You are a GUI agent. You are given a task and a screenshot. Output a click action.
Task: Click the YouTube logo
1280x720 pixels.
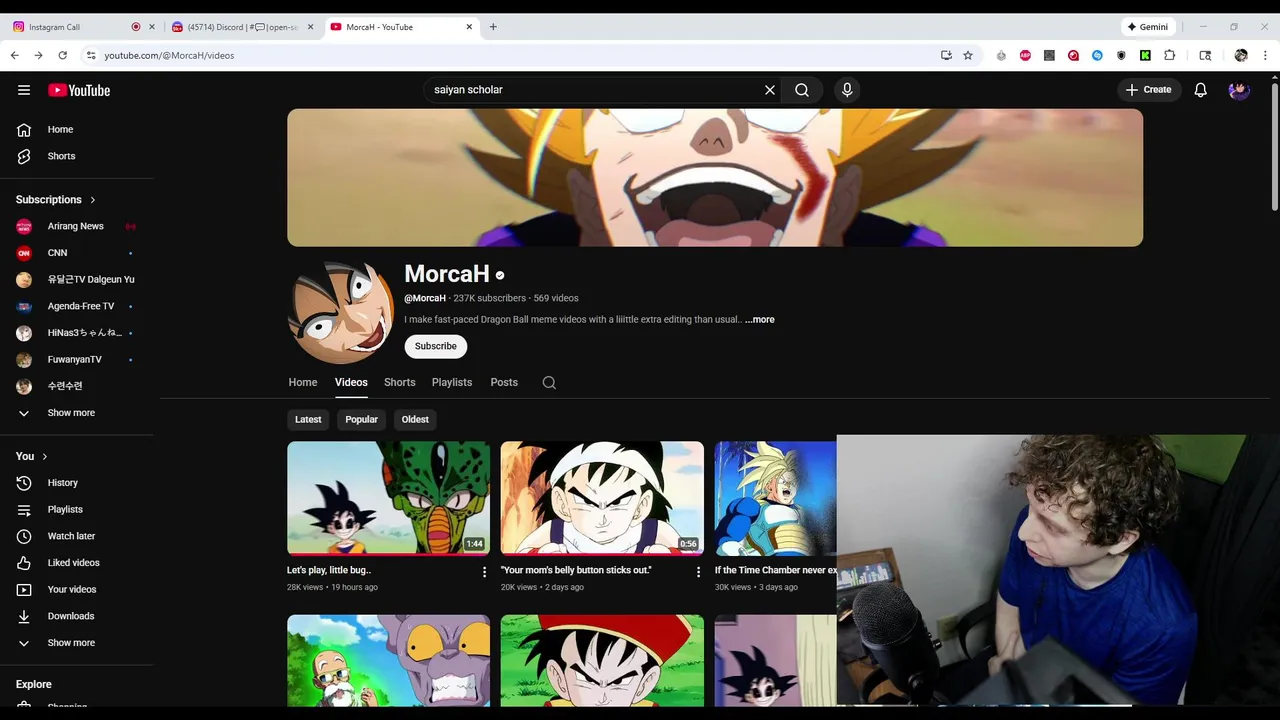[x=79, y=90]
